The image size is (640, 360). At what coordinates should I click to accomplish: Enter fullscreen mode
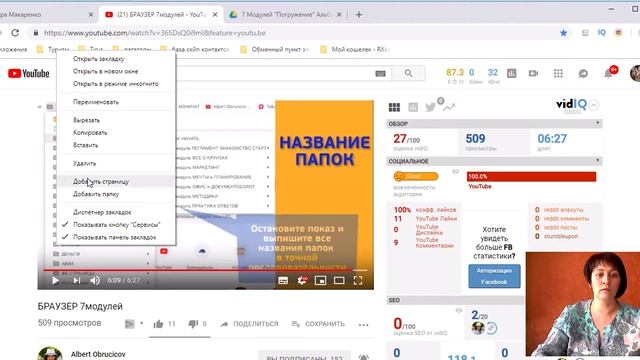point(358,280)
